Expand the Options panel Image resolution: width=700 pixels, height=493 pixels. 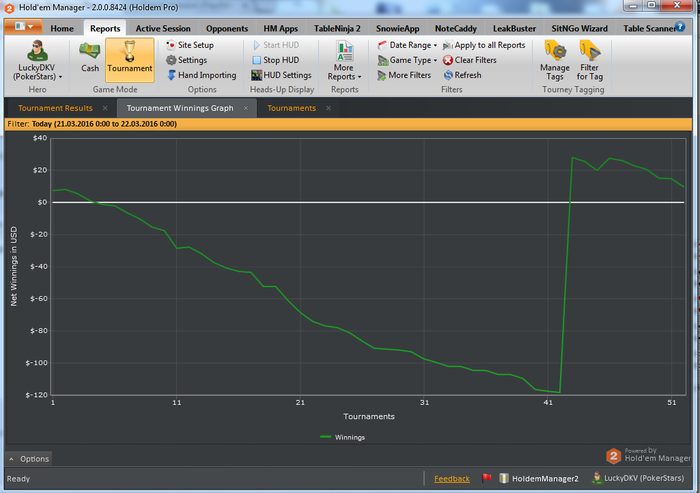click(x=29, y=459)
